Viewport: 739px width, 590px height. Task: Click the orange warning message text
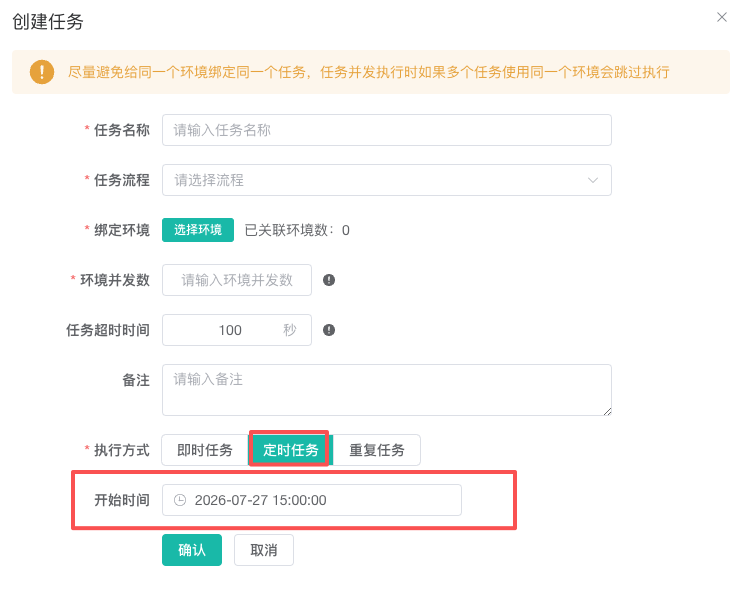pos(369,73)
